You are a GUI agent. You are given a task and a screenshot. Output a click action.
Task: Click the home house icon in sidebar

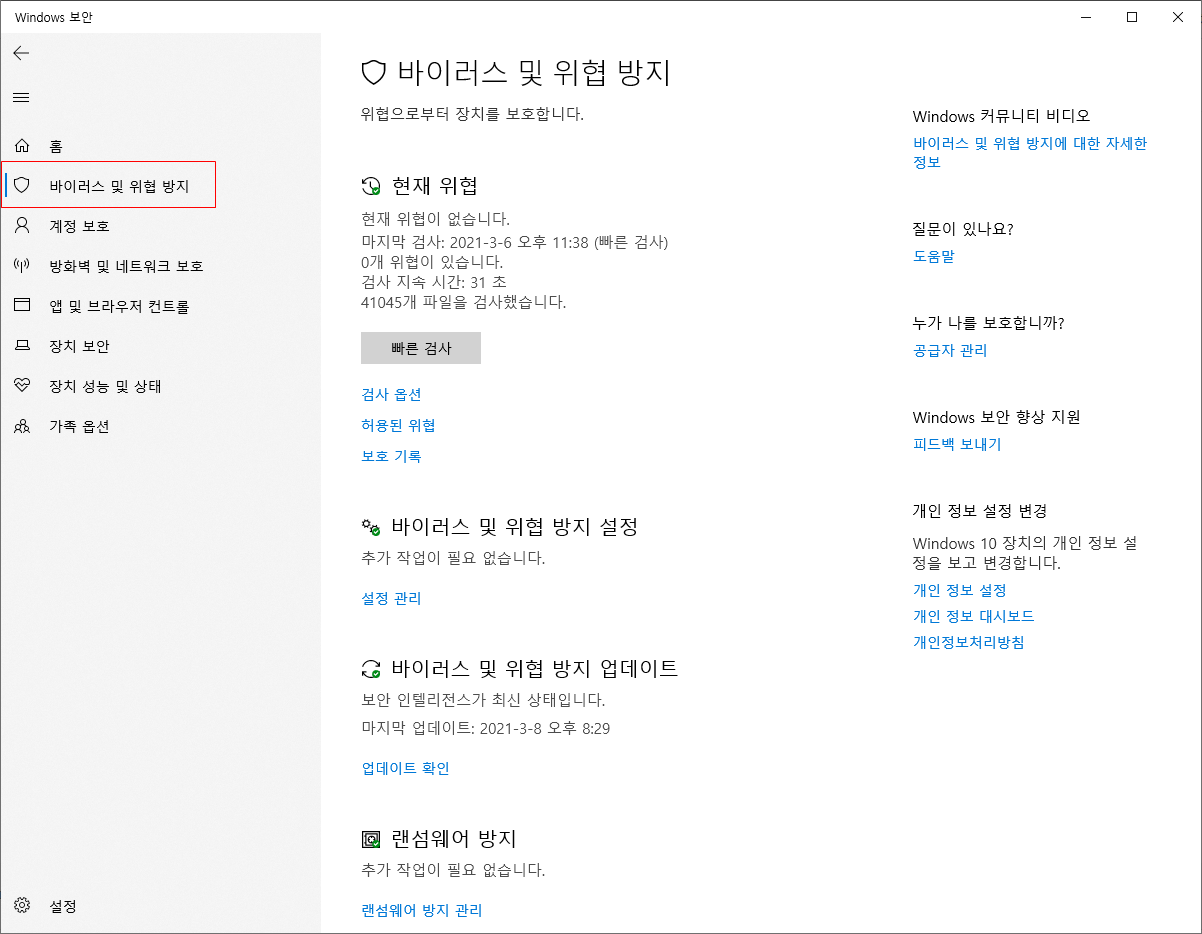tap(22, 146)
